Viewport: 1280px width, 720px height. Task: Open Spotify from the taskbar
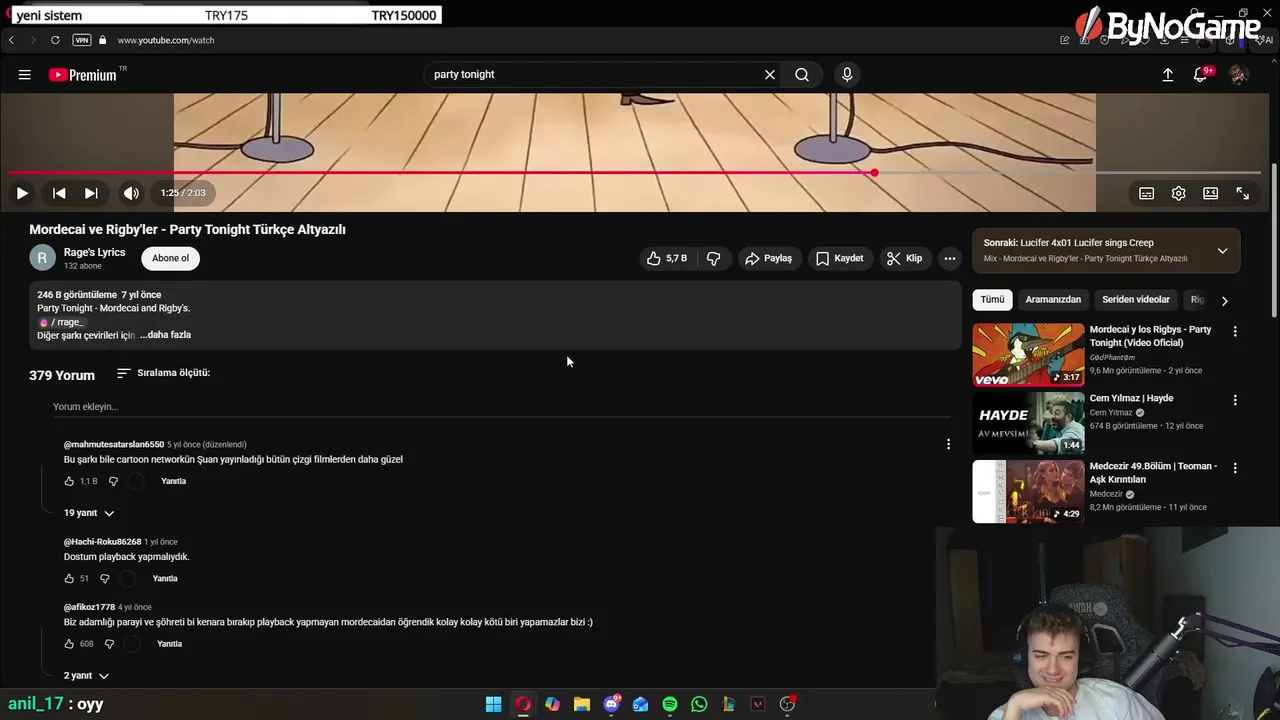pyautogui.click(x=670, y=704)
